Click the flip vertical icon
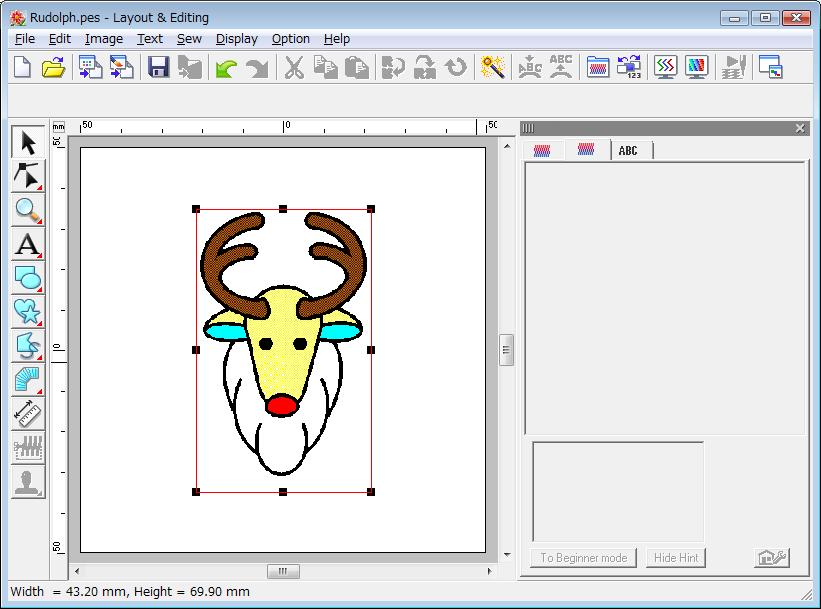 [x=425, y=68]
